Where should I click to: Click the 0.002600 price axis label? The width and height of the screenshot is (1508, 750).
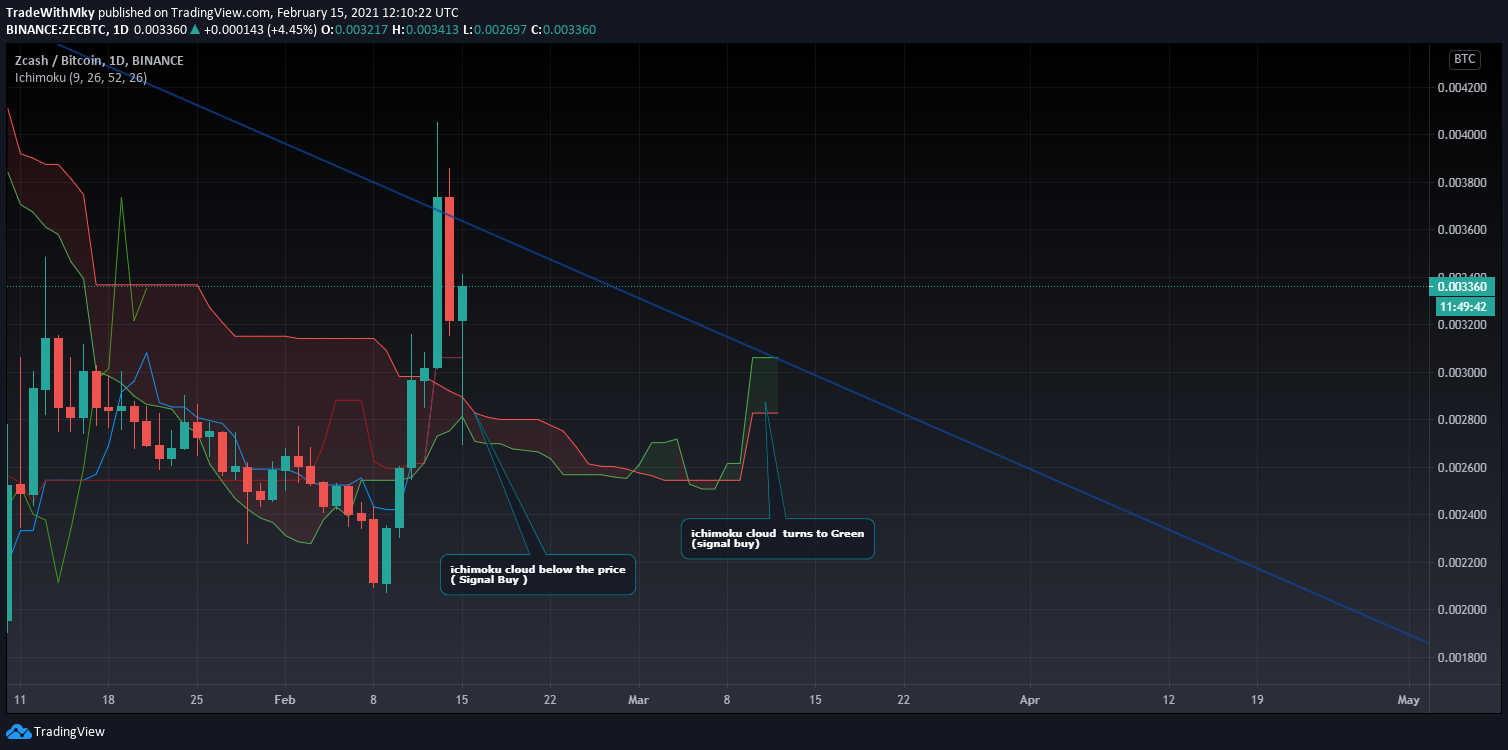tap(1461, 467)
